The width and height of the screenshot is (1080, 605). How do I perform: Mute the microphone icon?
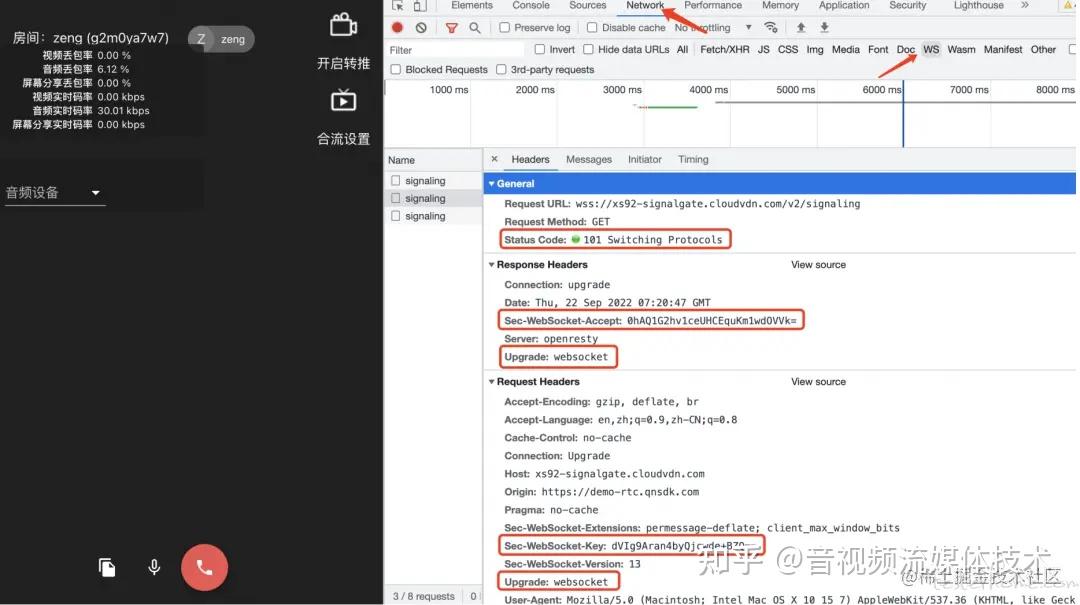154,567
